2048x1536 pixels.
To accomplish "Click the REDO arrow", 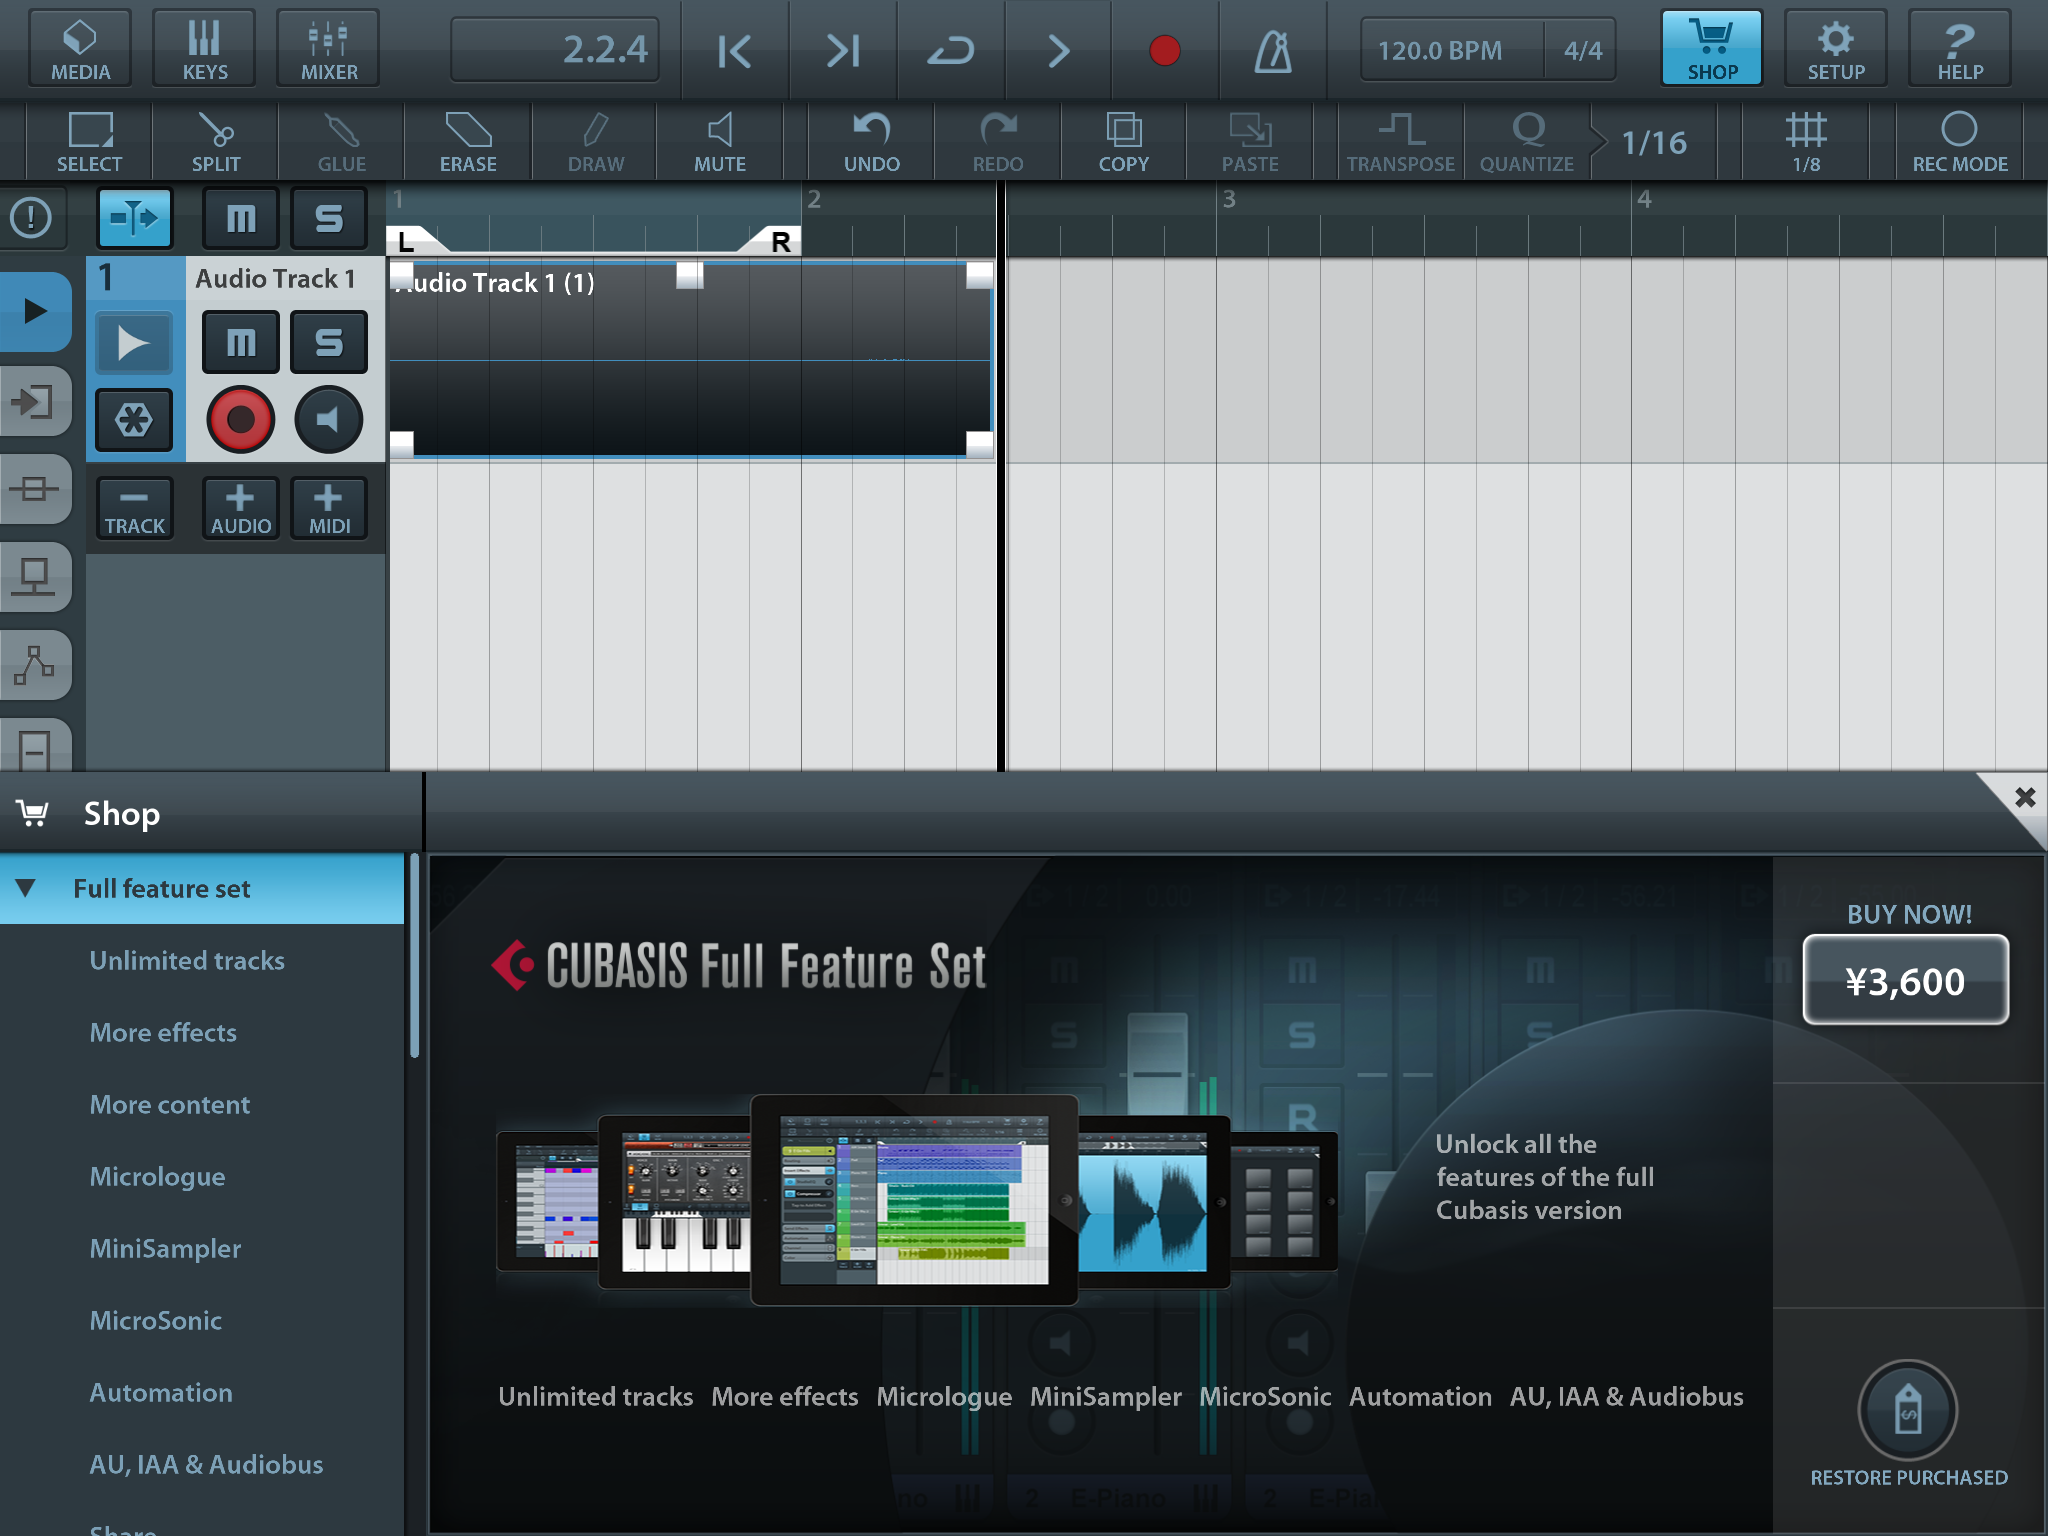I will [x=998, y=142].
